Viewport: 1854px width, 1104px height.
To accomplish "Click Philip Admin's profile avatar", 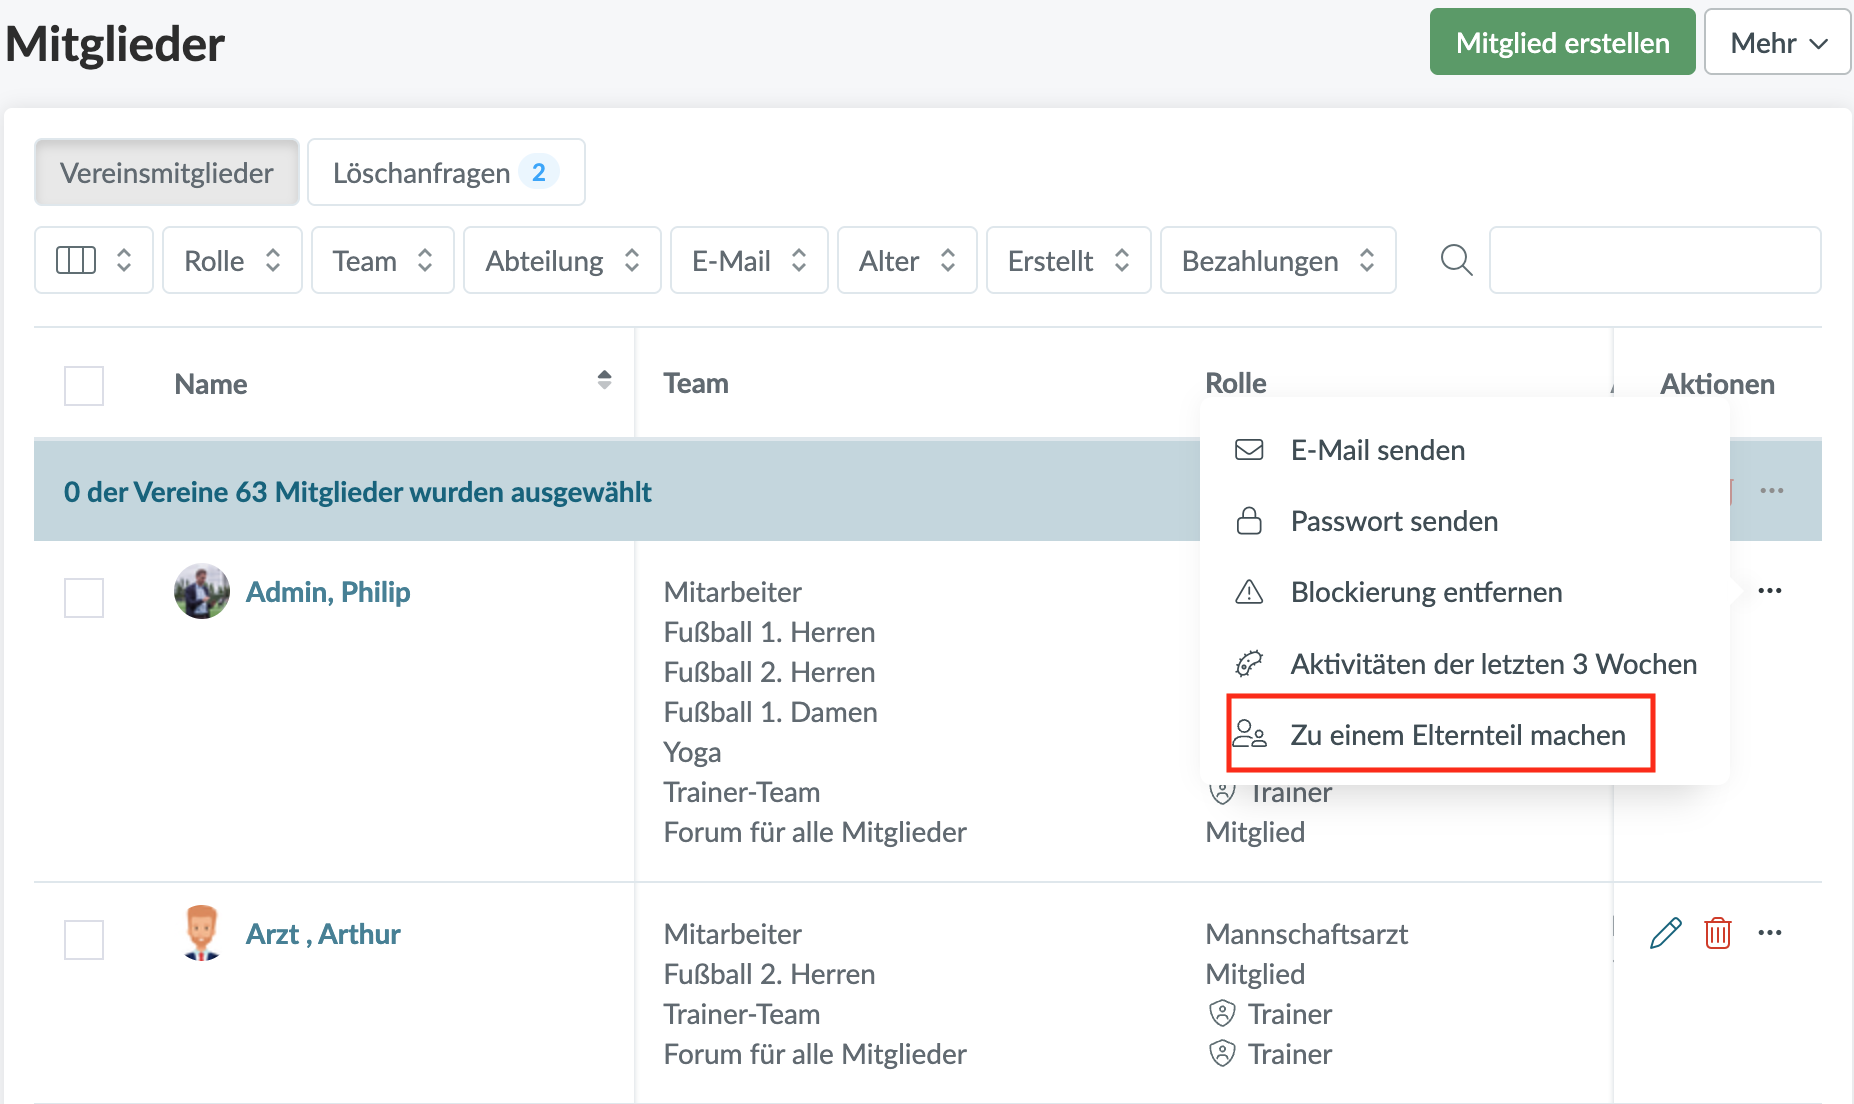I will click(202, 592).
